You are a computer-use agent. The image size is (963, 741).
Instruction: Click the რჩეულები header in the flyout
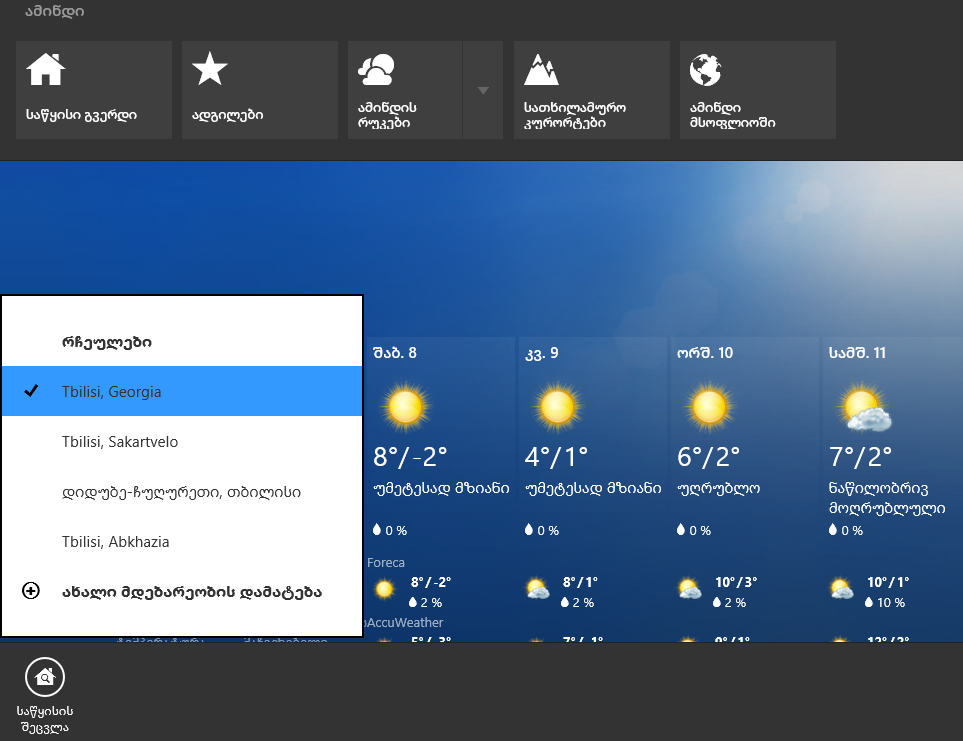[107, 342]
